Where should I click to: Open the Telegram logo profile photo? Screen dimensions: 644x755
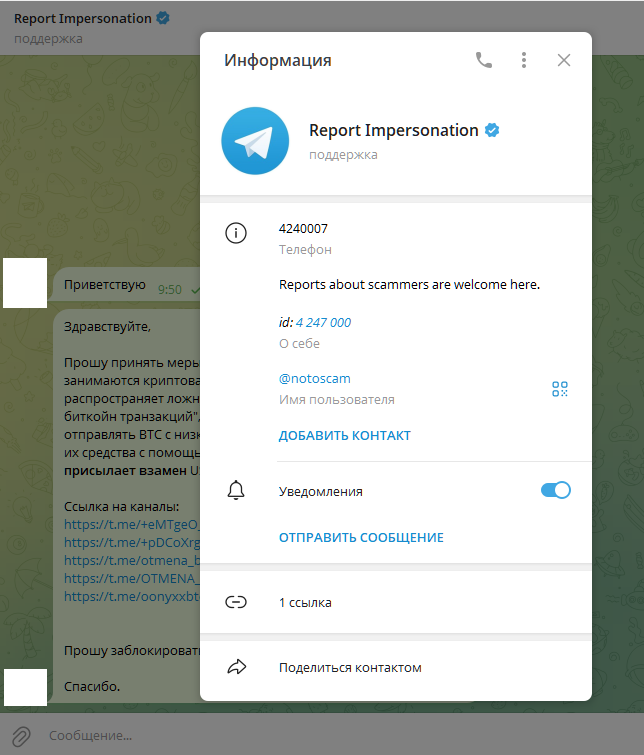click(x=255, y=141)
